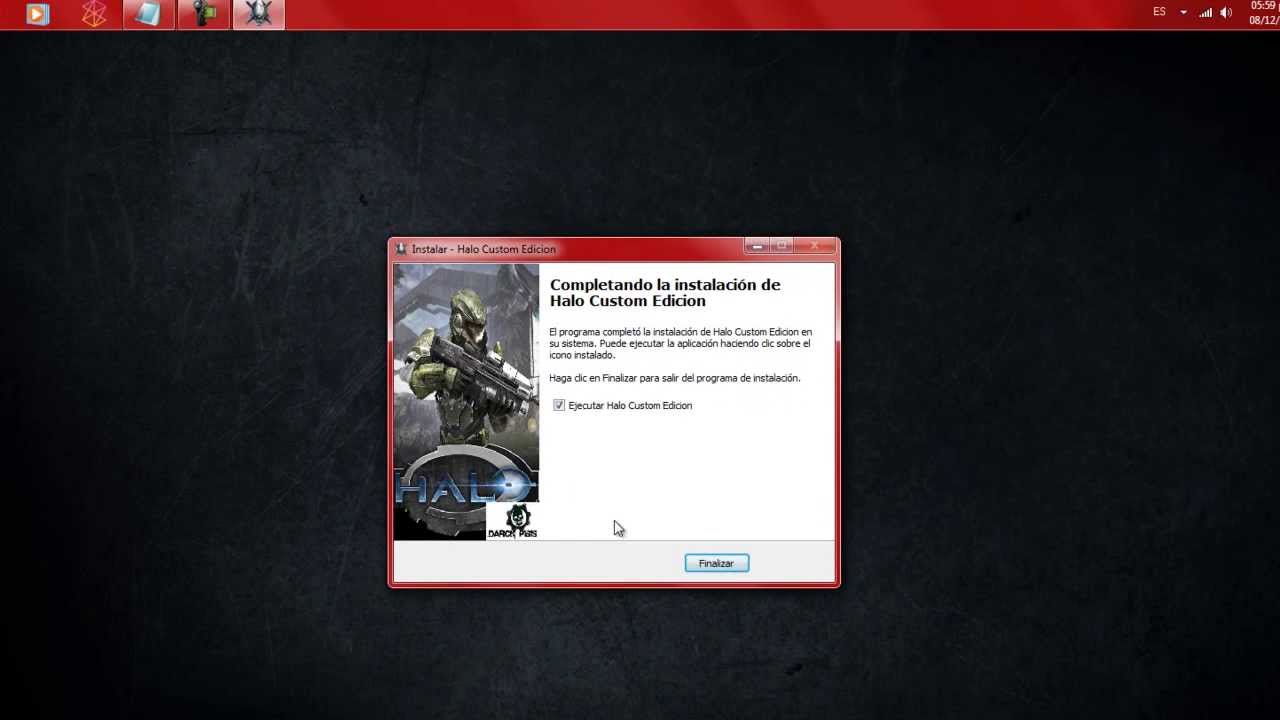Open the blue notebook app in the taskbar
The image size is (1280, 720).
click(x=149, y=14)
